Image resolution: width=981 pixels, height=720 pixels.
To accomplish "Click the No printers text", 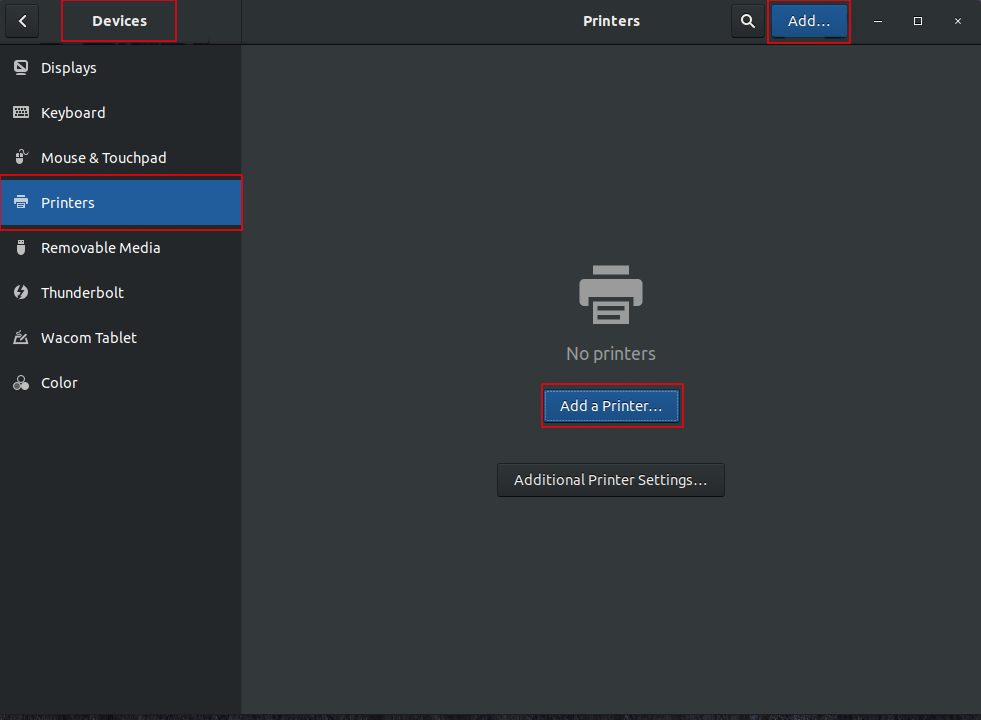I will 610,354.
